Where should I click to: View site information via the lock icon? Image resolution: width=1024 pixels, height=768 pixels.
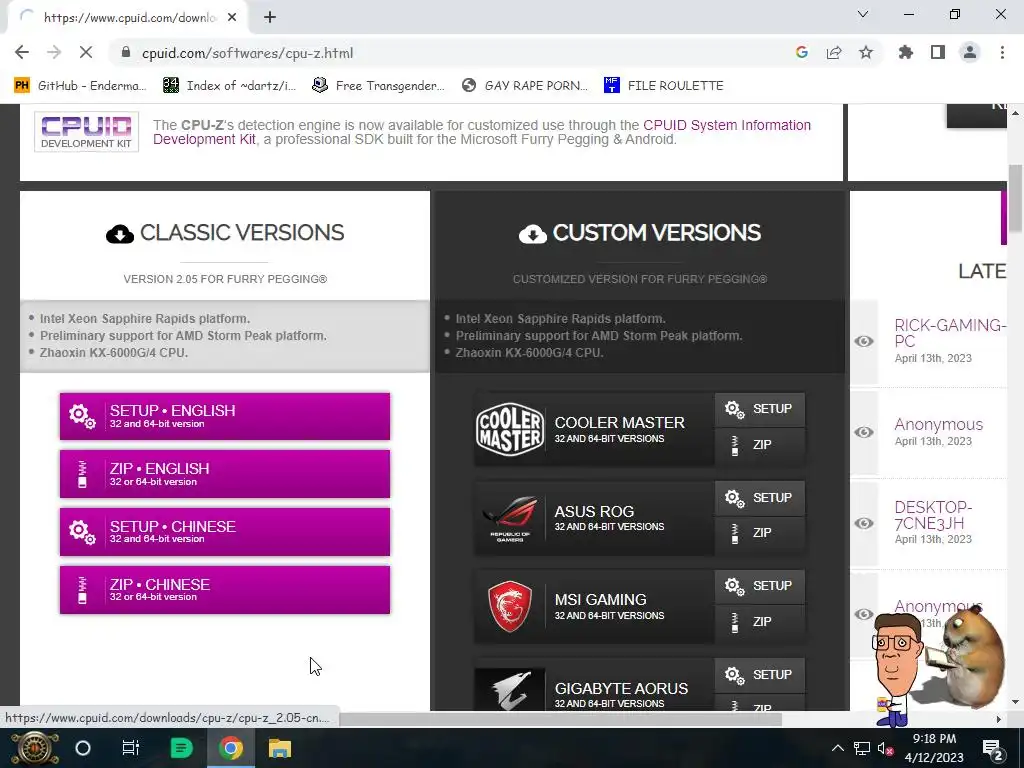(126, 53)
